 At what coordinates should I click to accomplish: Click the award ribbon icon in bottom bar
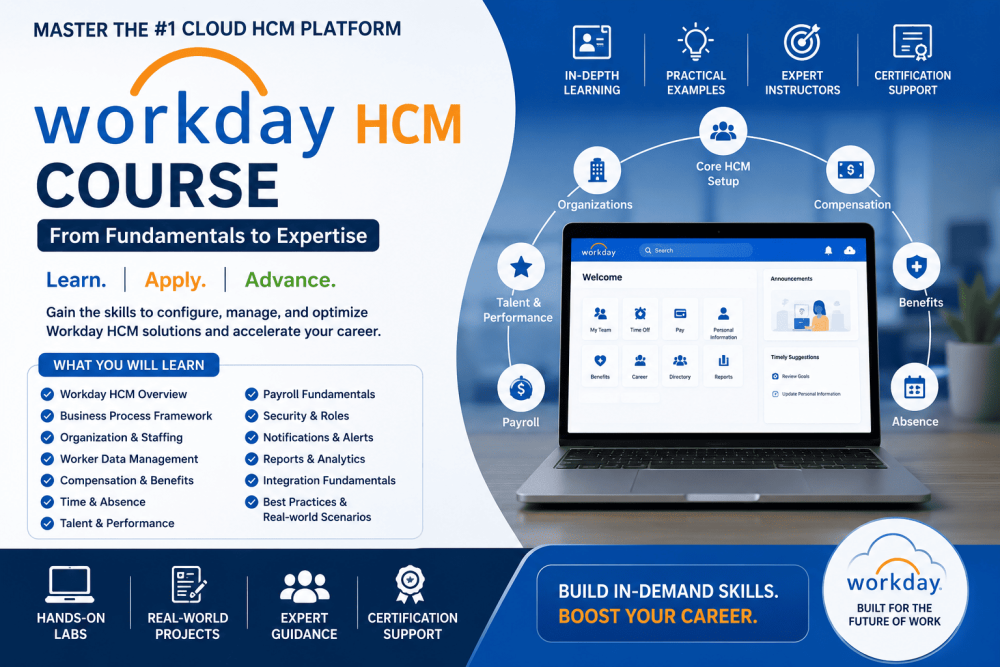tap(409, 584)
